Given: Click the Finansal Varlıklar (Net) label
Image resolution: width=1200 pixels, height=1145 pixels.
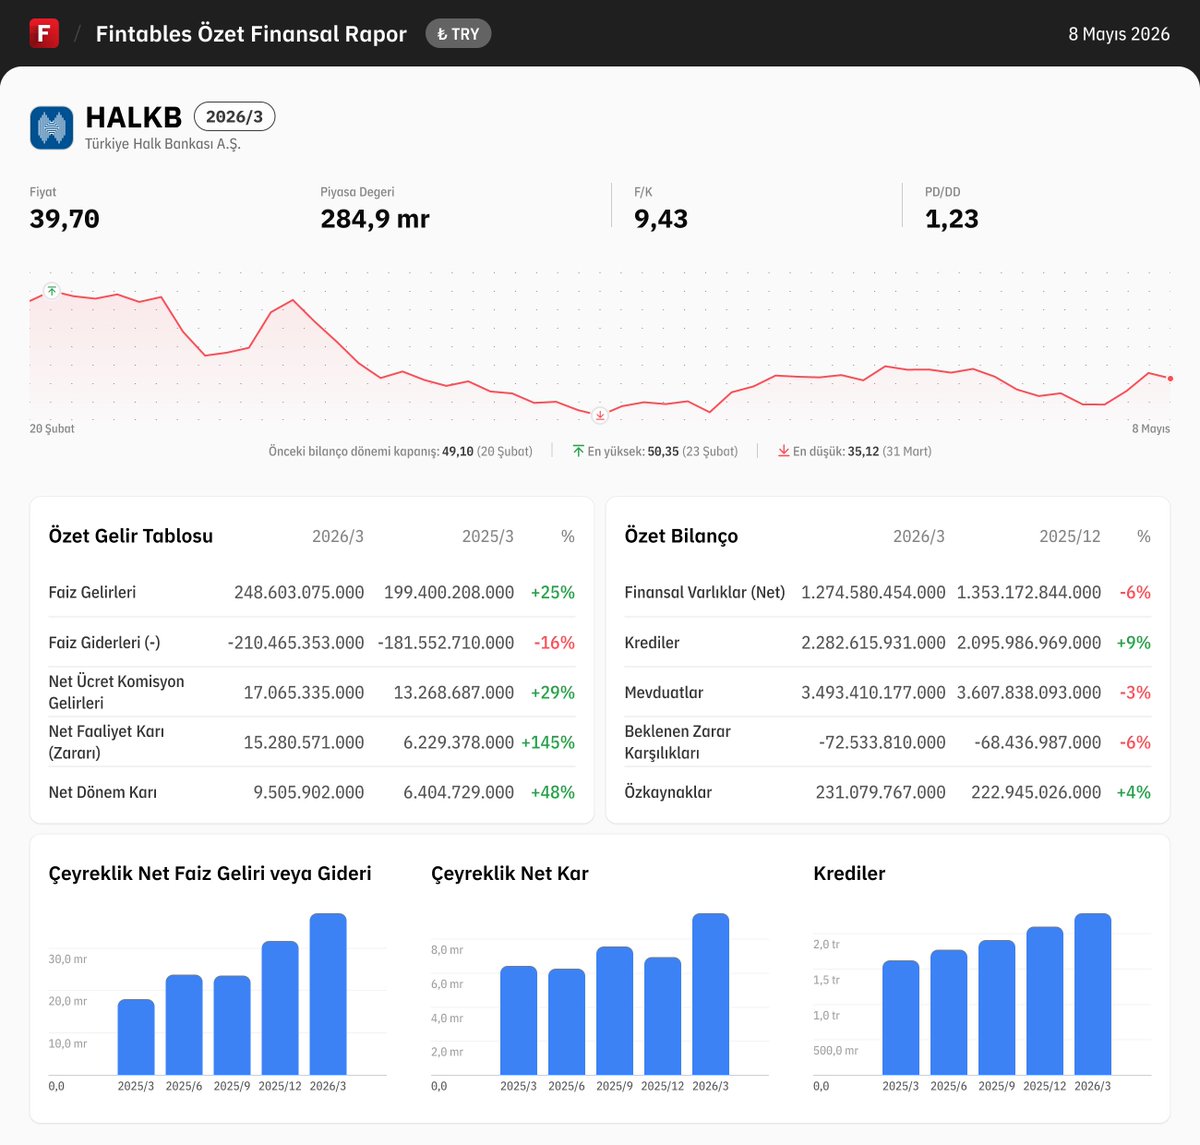Looking at the screenshot, I should click(705, 592).
